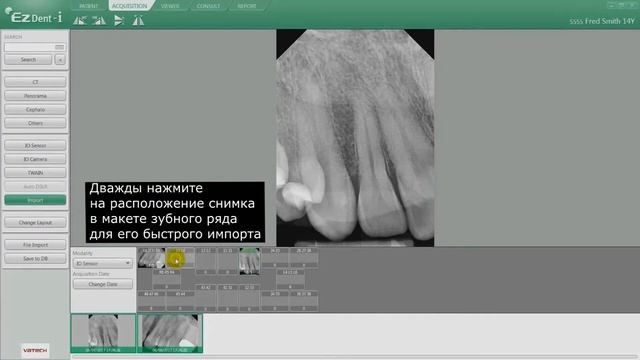This screenshot has width=640, height=360.
Task: Click the Vatech logo
Action: click(x=35, y=351)
